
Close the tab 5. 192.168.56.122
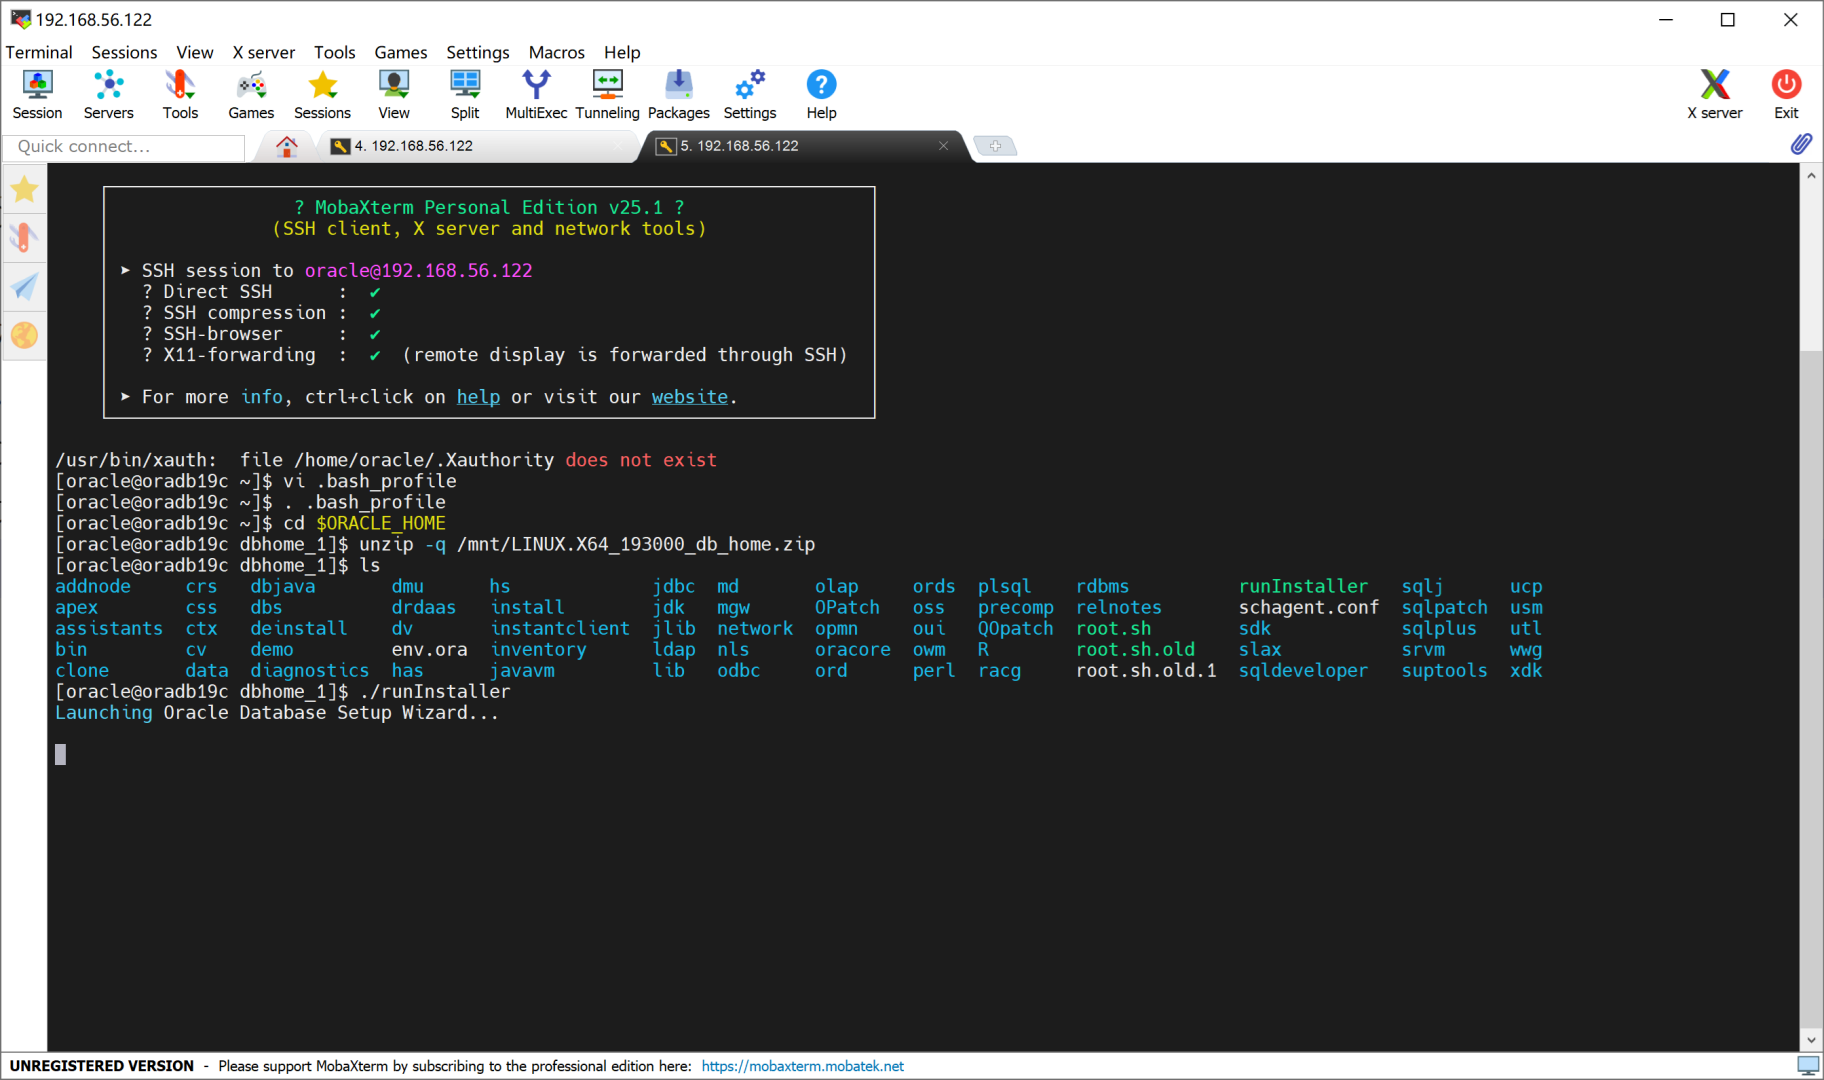pos(943,146)
